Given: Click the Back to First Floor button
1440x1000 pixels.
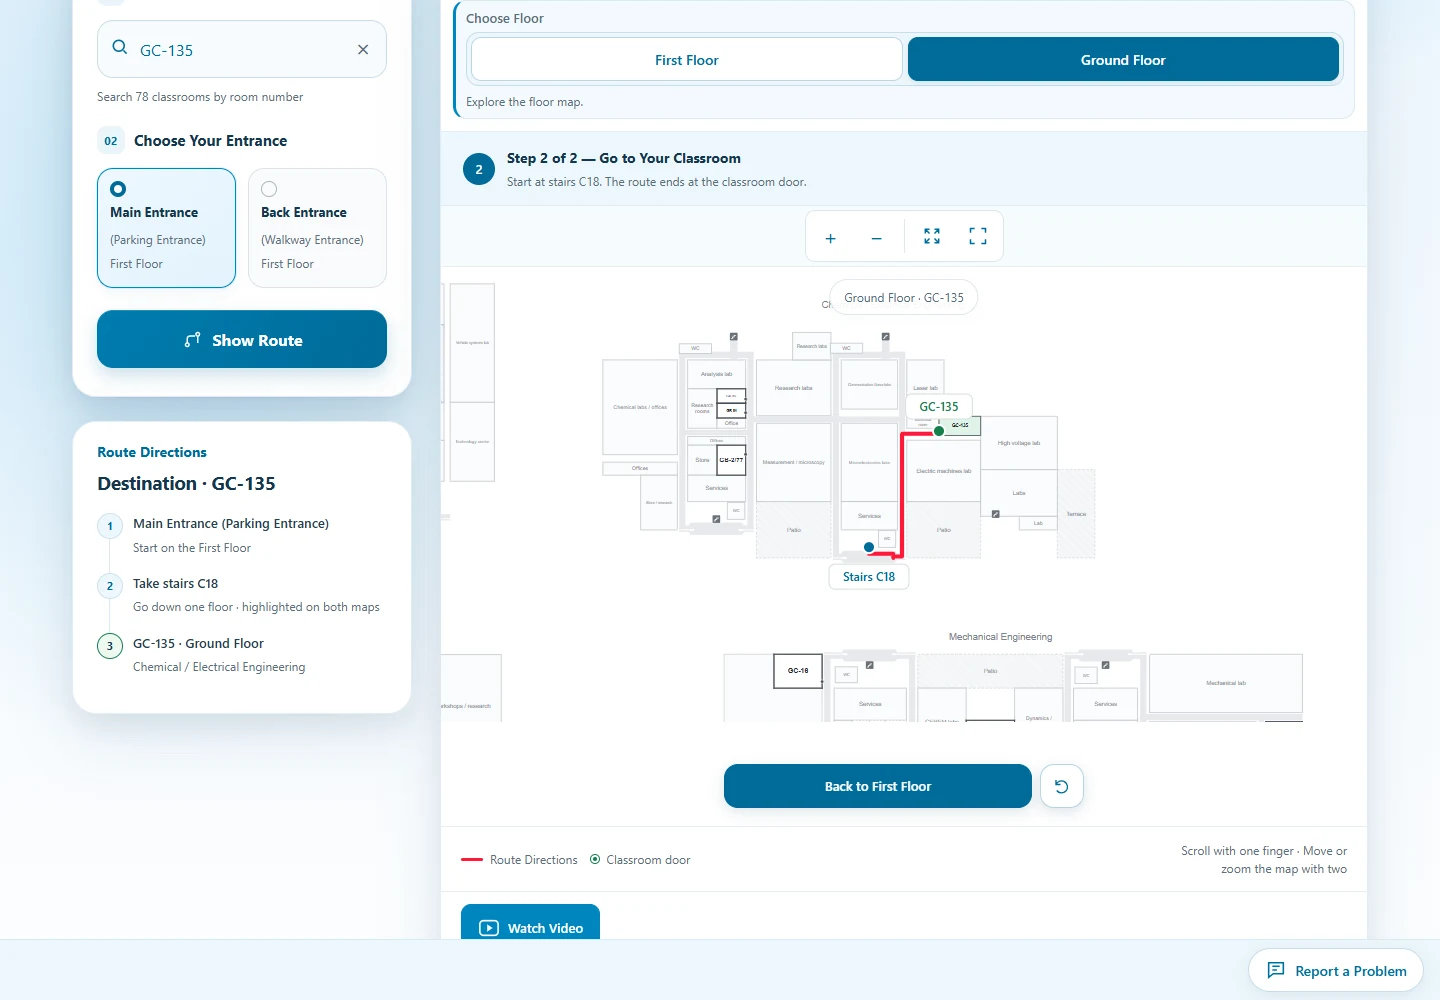Looking at the screenshot, I should 877,786.
